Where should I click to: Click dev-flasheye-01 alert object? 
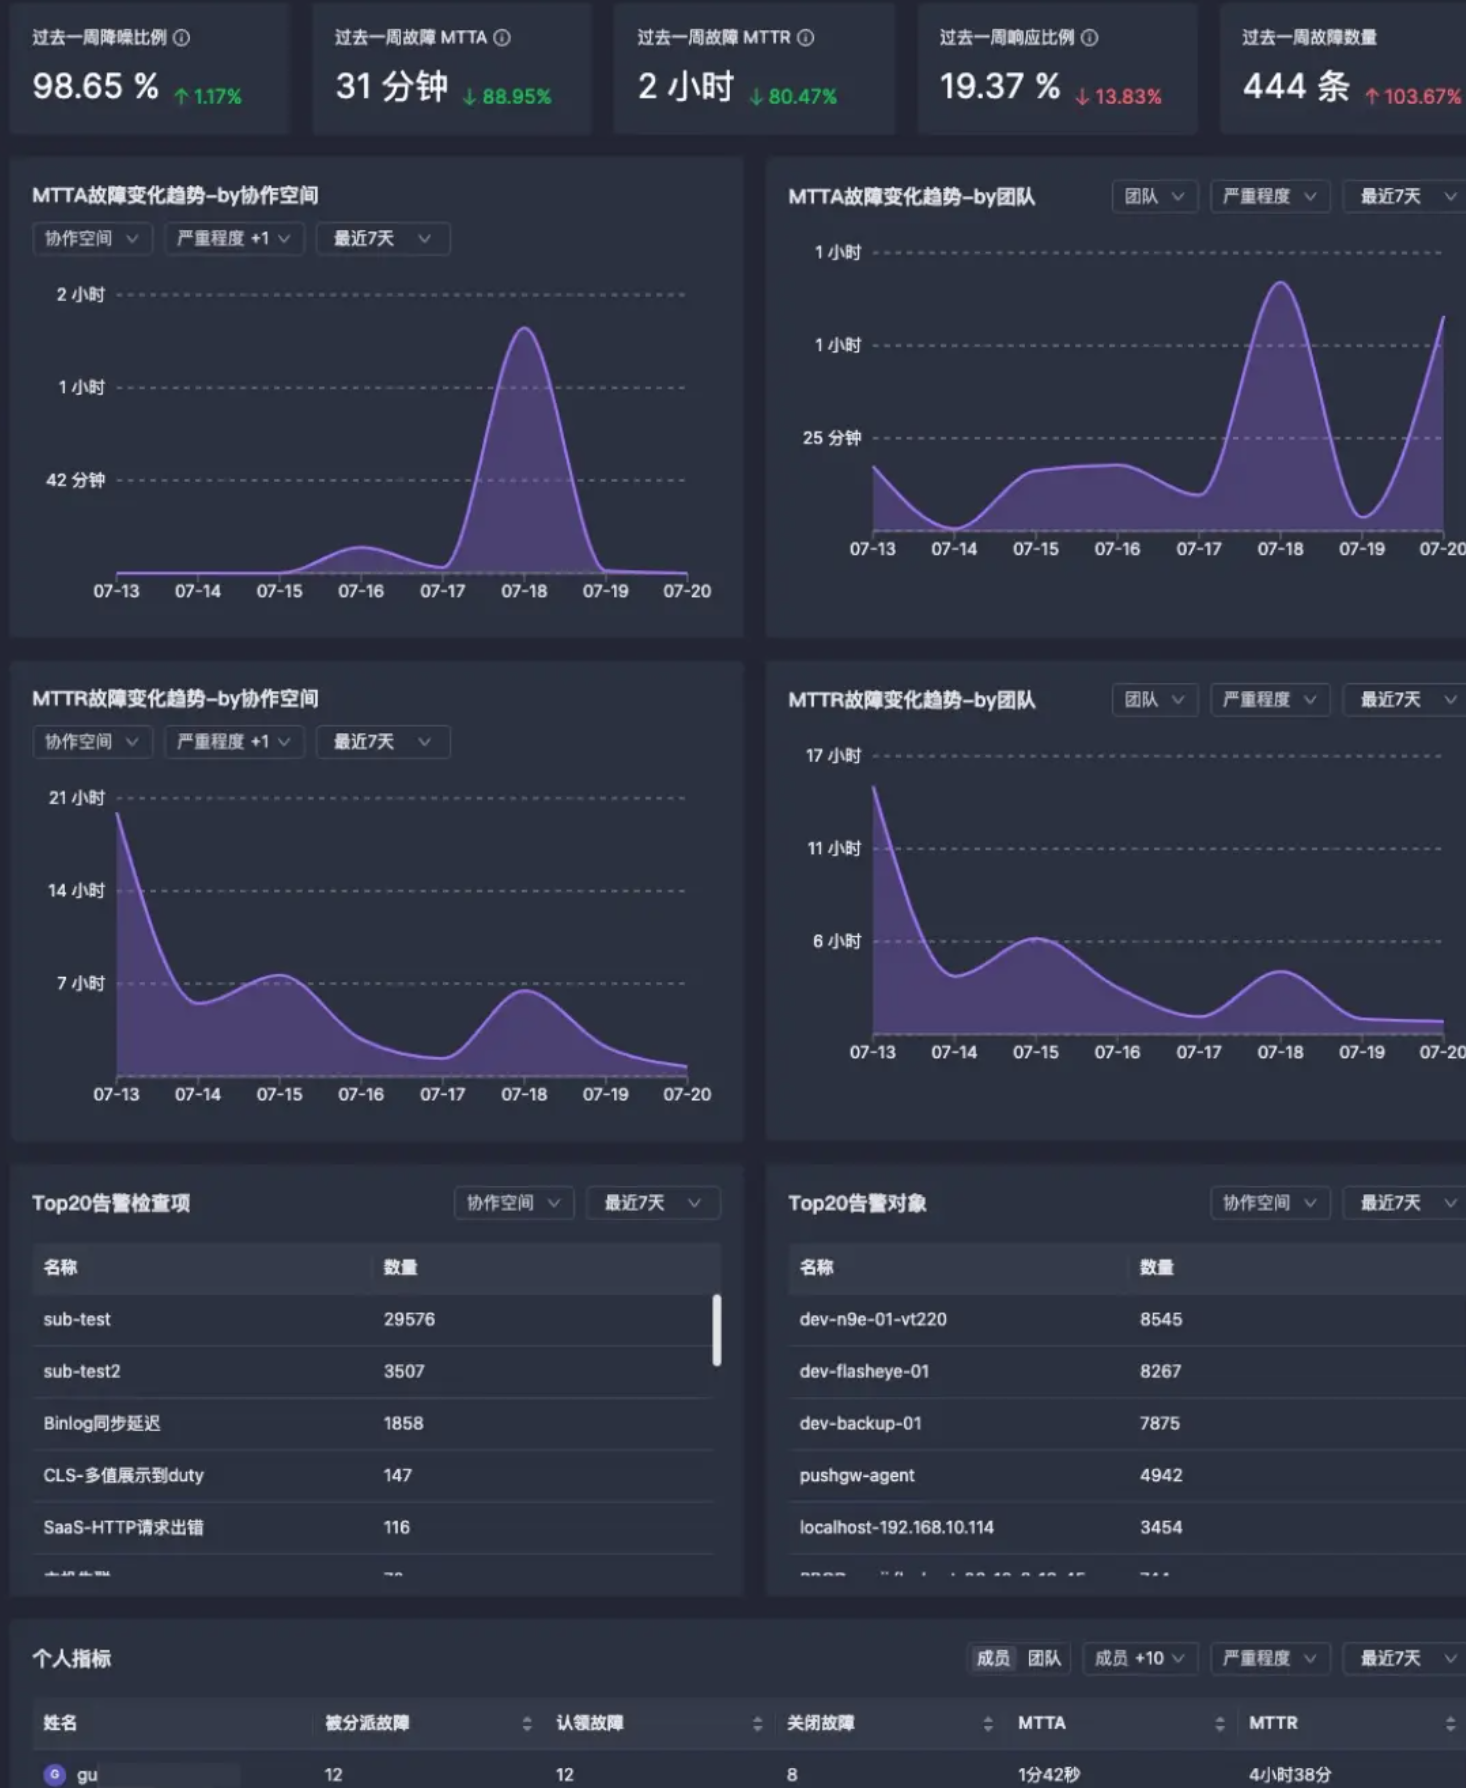[864, 1372]
